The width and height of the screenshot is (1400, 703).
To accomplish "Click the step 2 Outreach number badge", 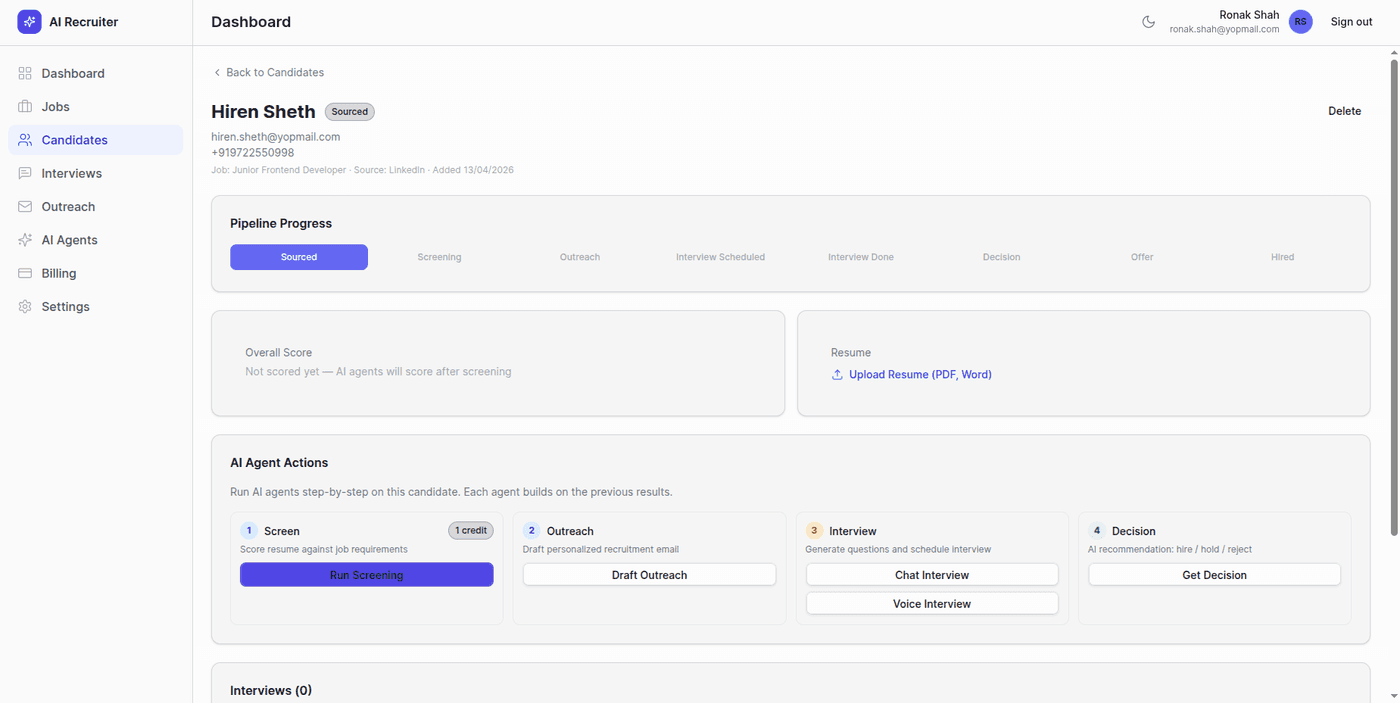I will pyautogui.click(x=531, y=531).
